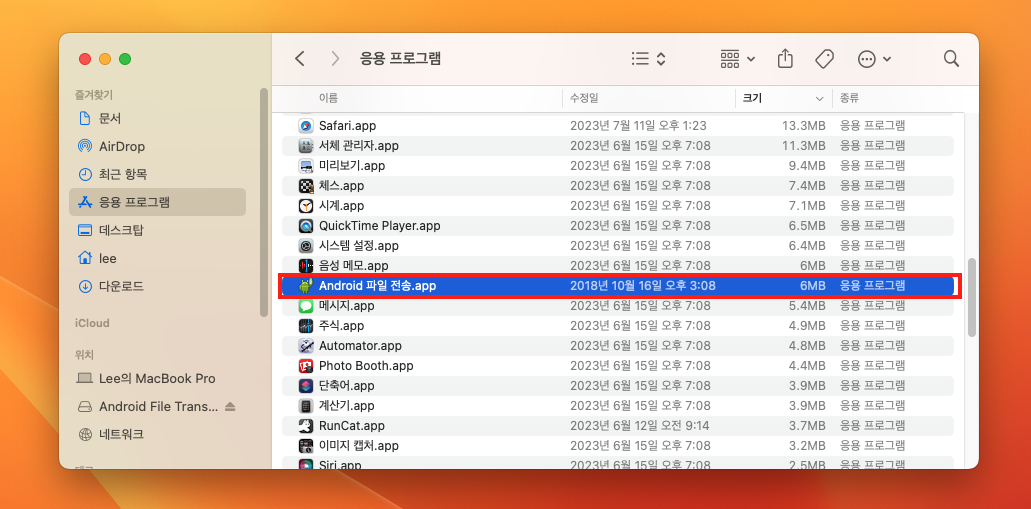This screenshot has height=509, width=1031.
Task: Click the Safari.app file name
Action: 347,126
